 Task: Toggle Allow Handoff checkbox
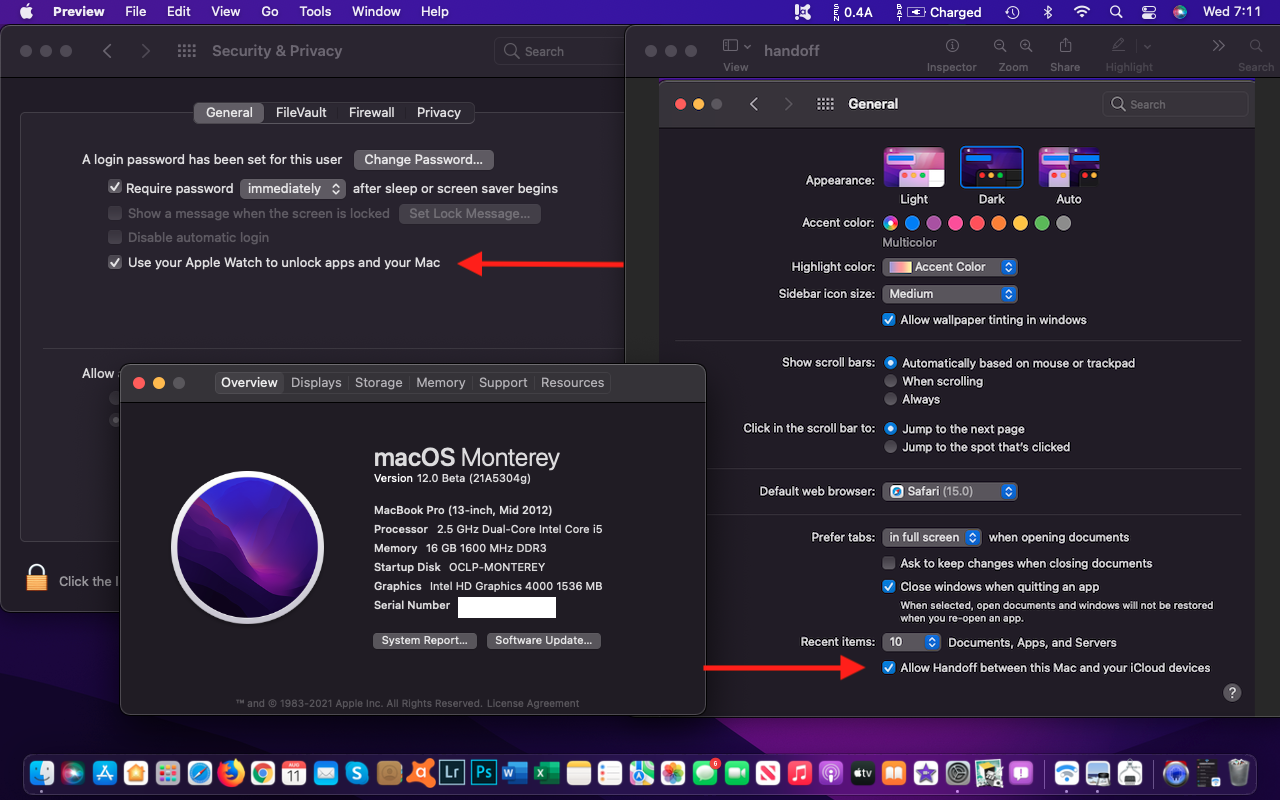click(x=889, y=668)
